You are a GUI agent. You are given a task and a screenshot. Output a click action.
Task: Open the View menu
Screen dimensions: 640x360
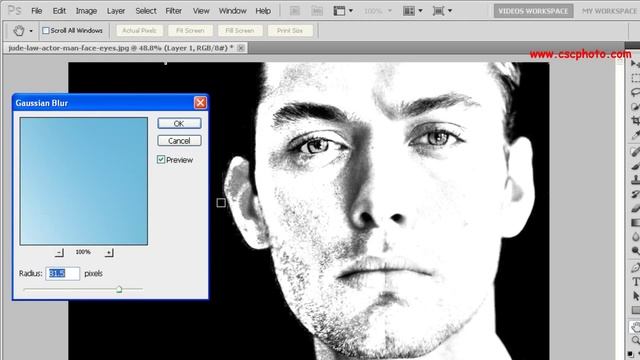pos(201,11)
